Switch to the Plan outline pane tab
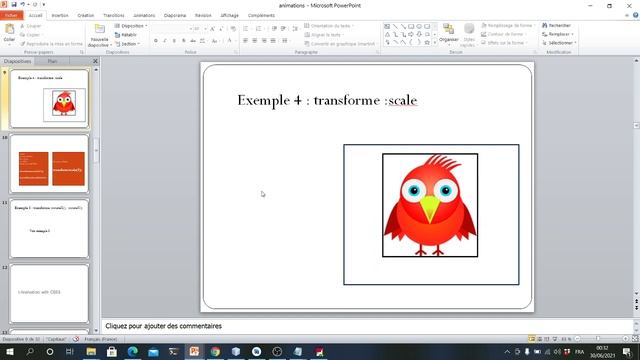This screenshot has height=360, width=640. [52, 61]
